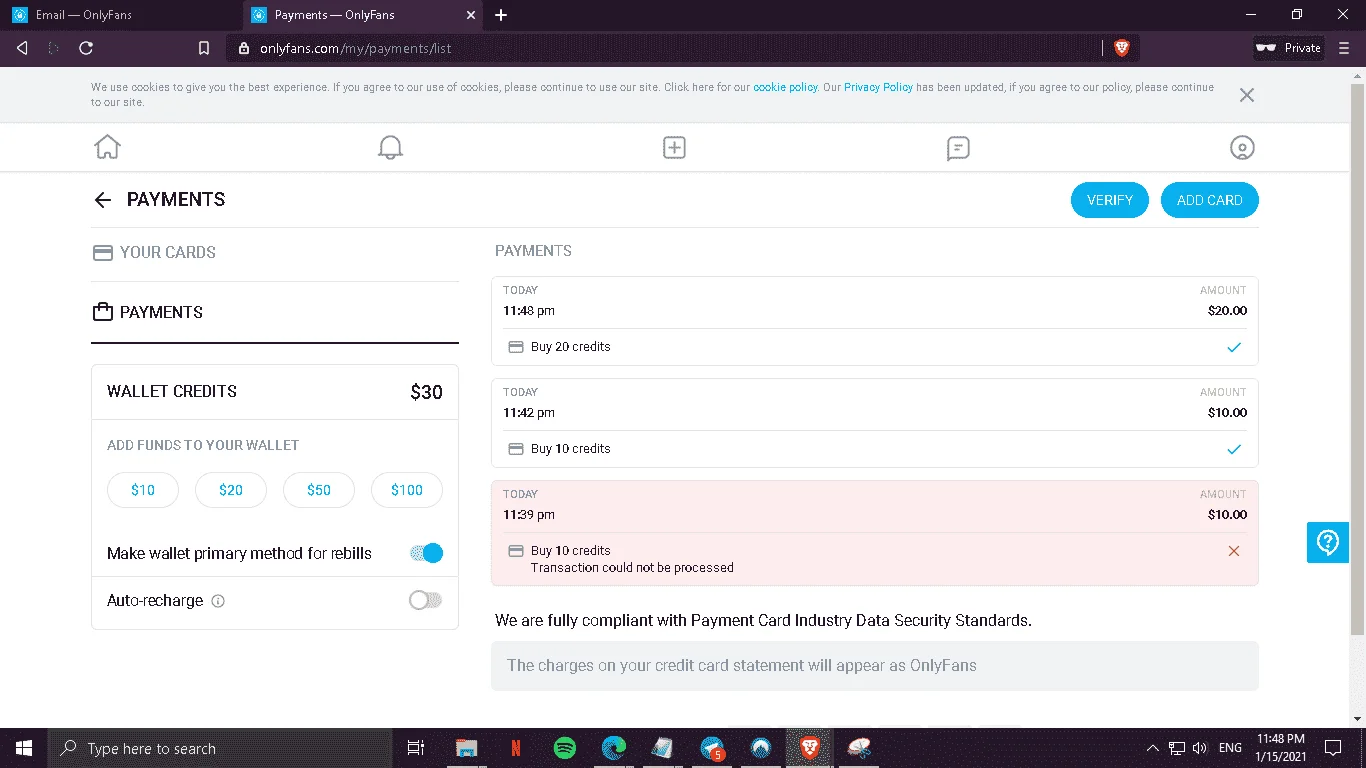Image resolution: width=1366 pixels, height=768 pixels.
Task: Open the browser hamburger menu
Action: 1345,48
